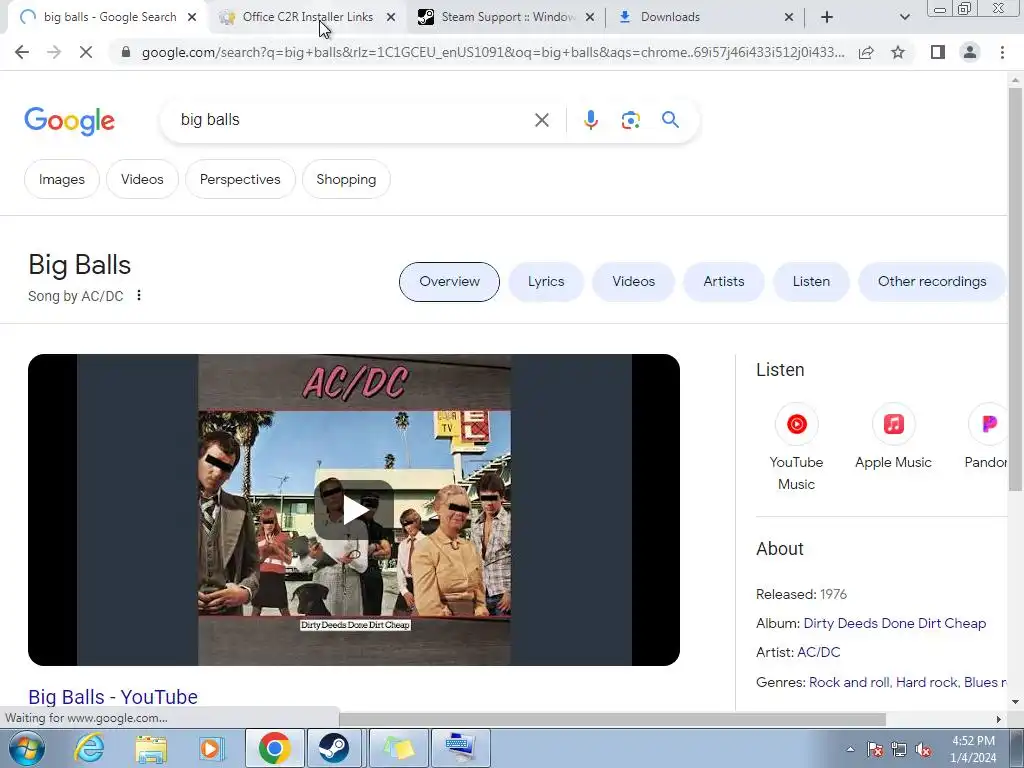Viewport: 1024px width, 768px height.
Task: Switch to the Steam Support tab
Action: coord(507,17)
